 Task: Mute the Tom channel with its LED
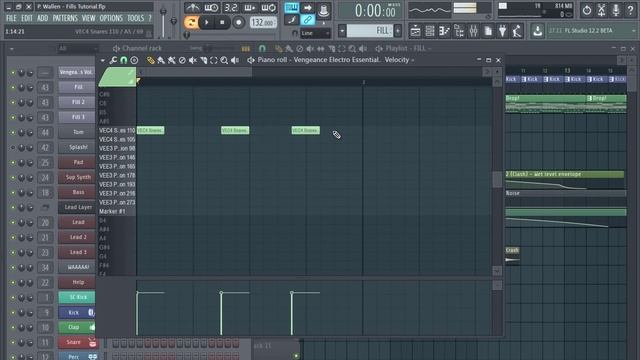pyautogui.click(x=13, y=132)
